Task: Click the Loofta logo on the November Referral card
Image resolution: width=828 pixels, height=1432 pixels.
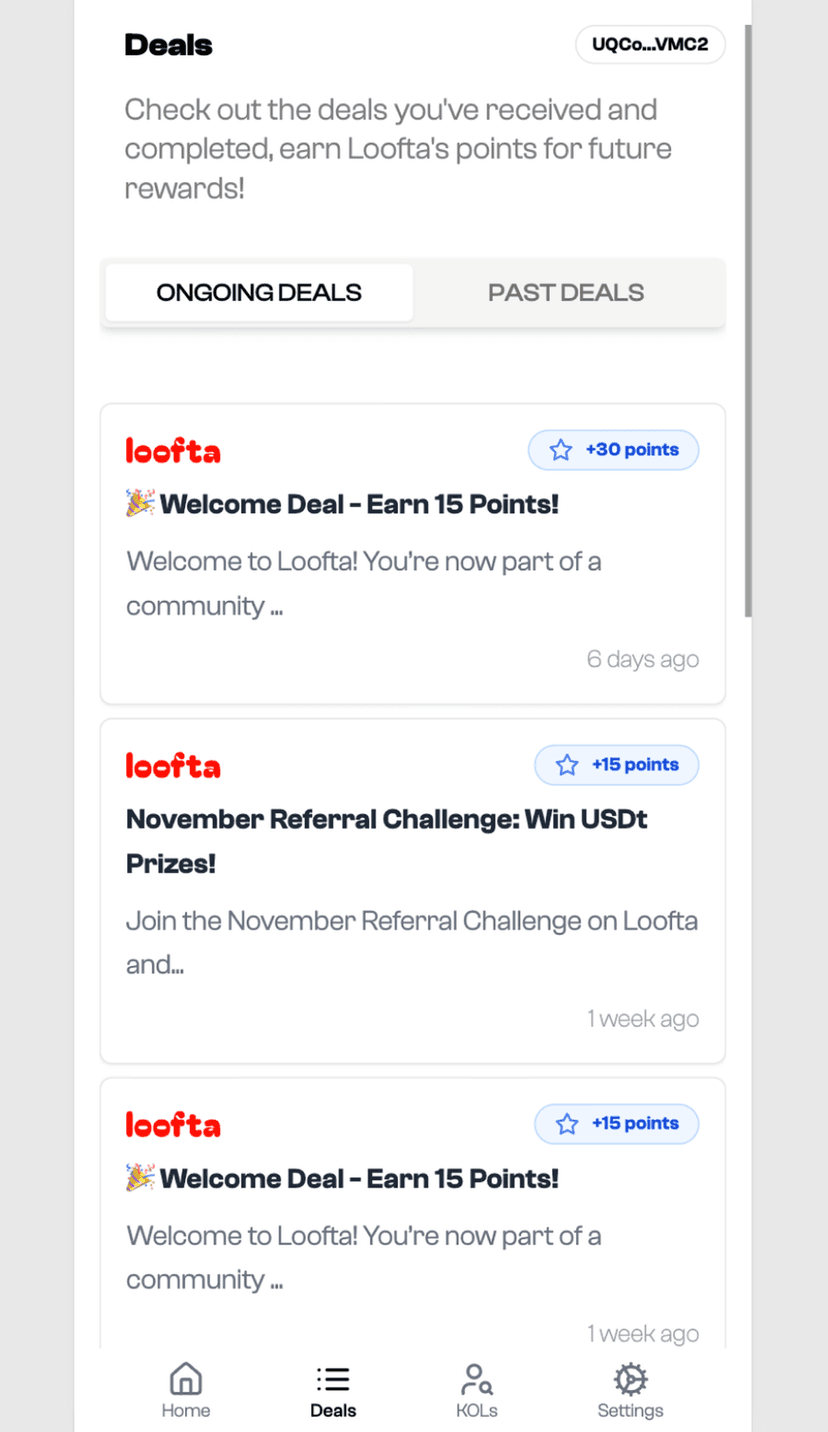Action: (173, 766)
